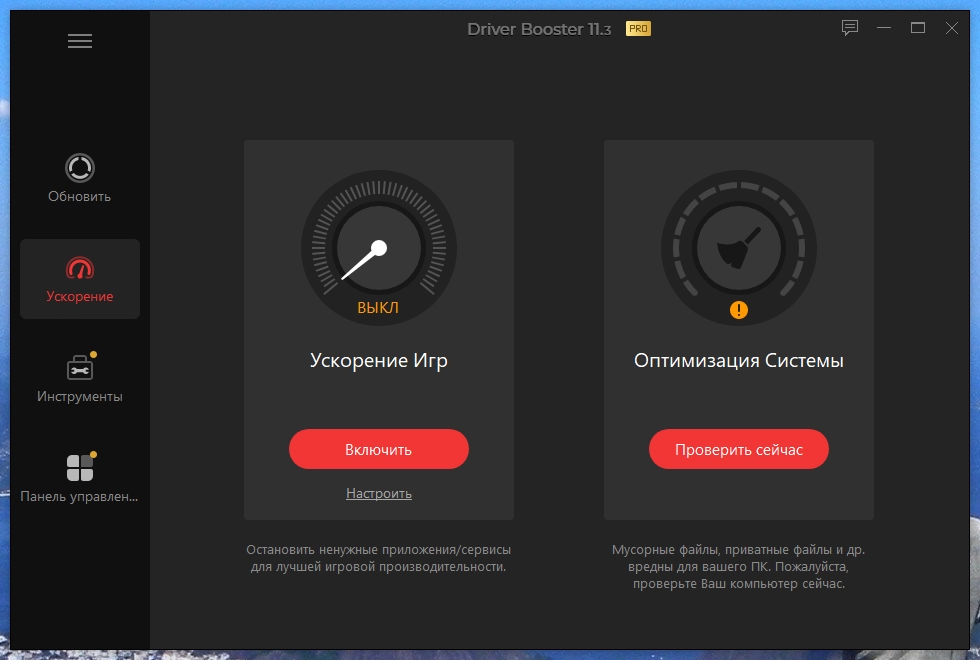Viewport: 980px width, 660px height.
Task: Click the text starting with Мусорные файлы
Action: [739, 567]
